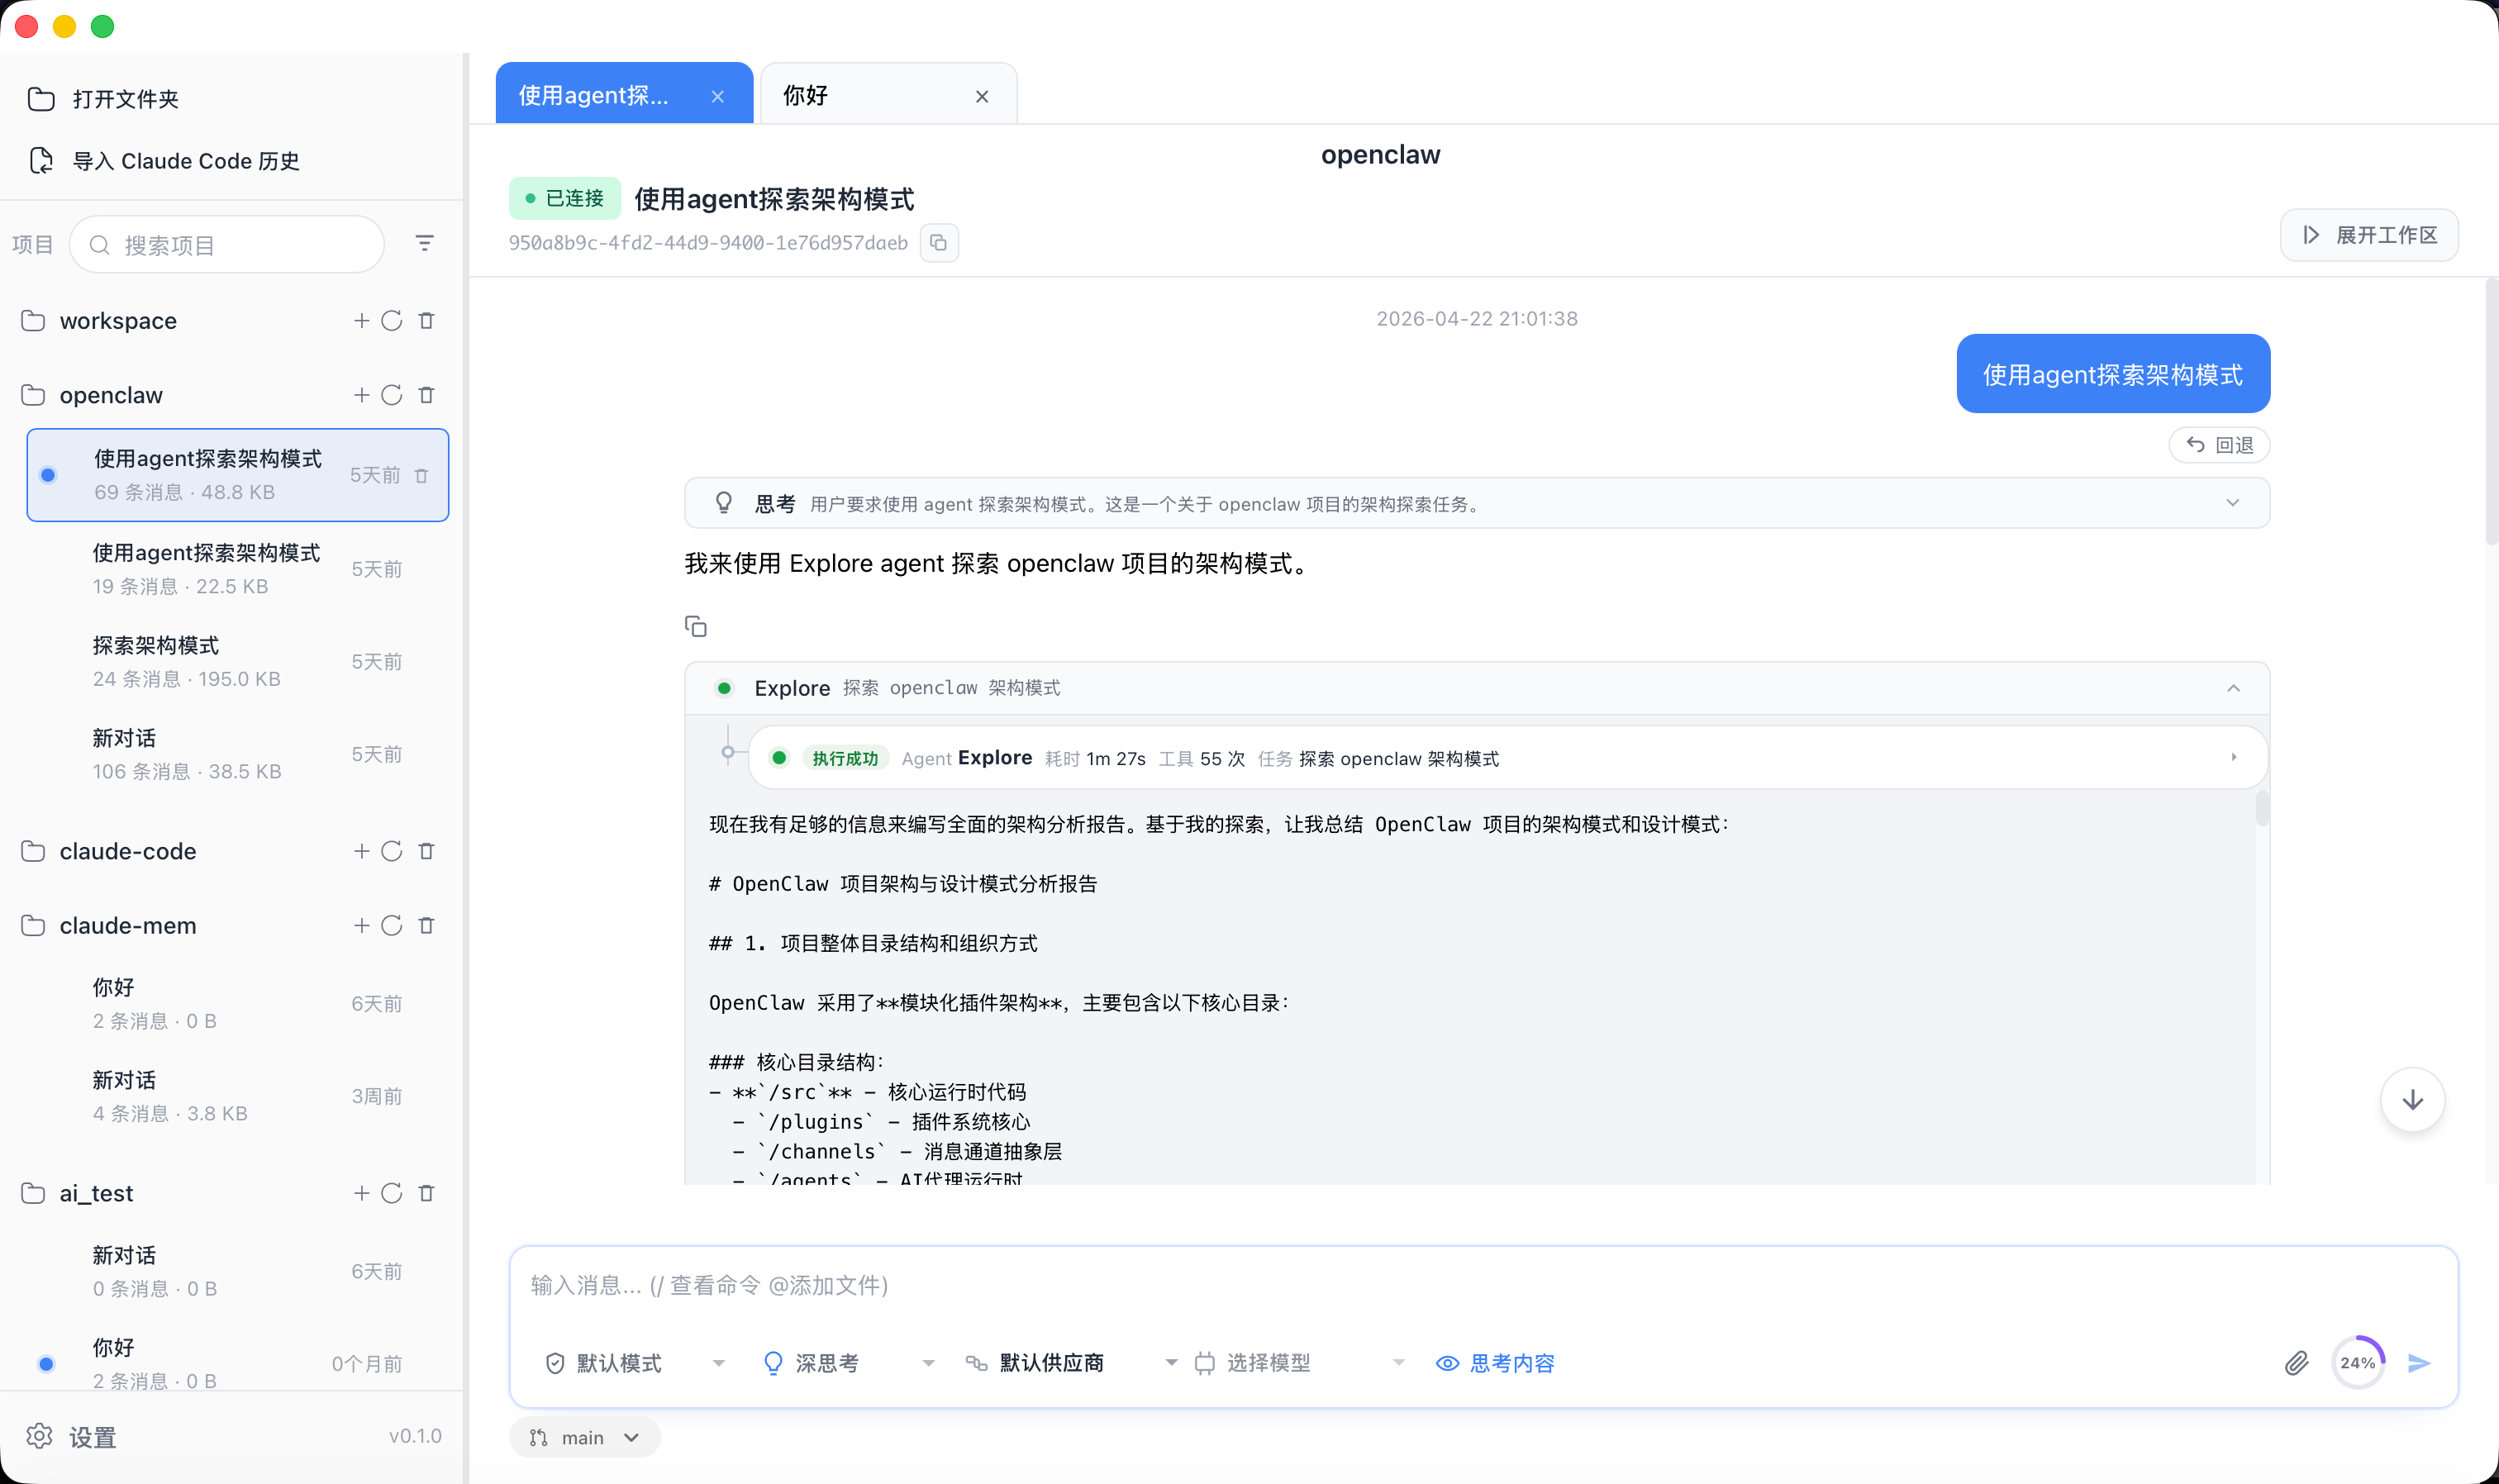The image size is (2499, 1484).
Task: Open app settings via gear icon
Action: pyautogui.click(x=40, y=1436)
